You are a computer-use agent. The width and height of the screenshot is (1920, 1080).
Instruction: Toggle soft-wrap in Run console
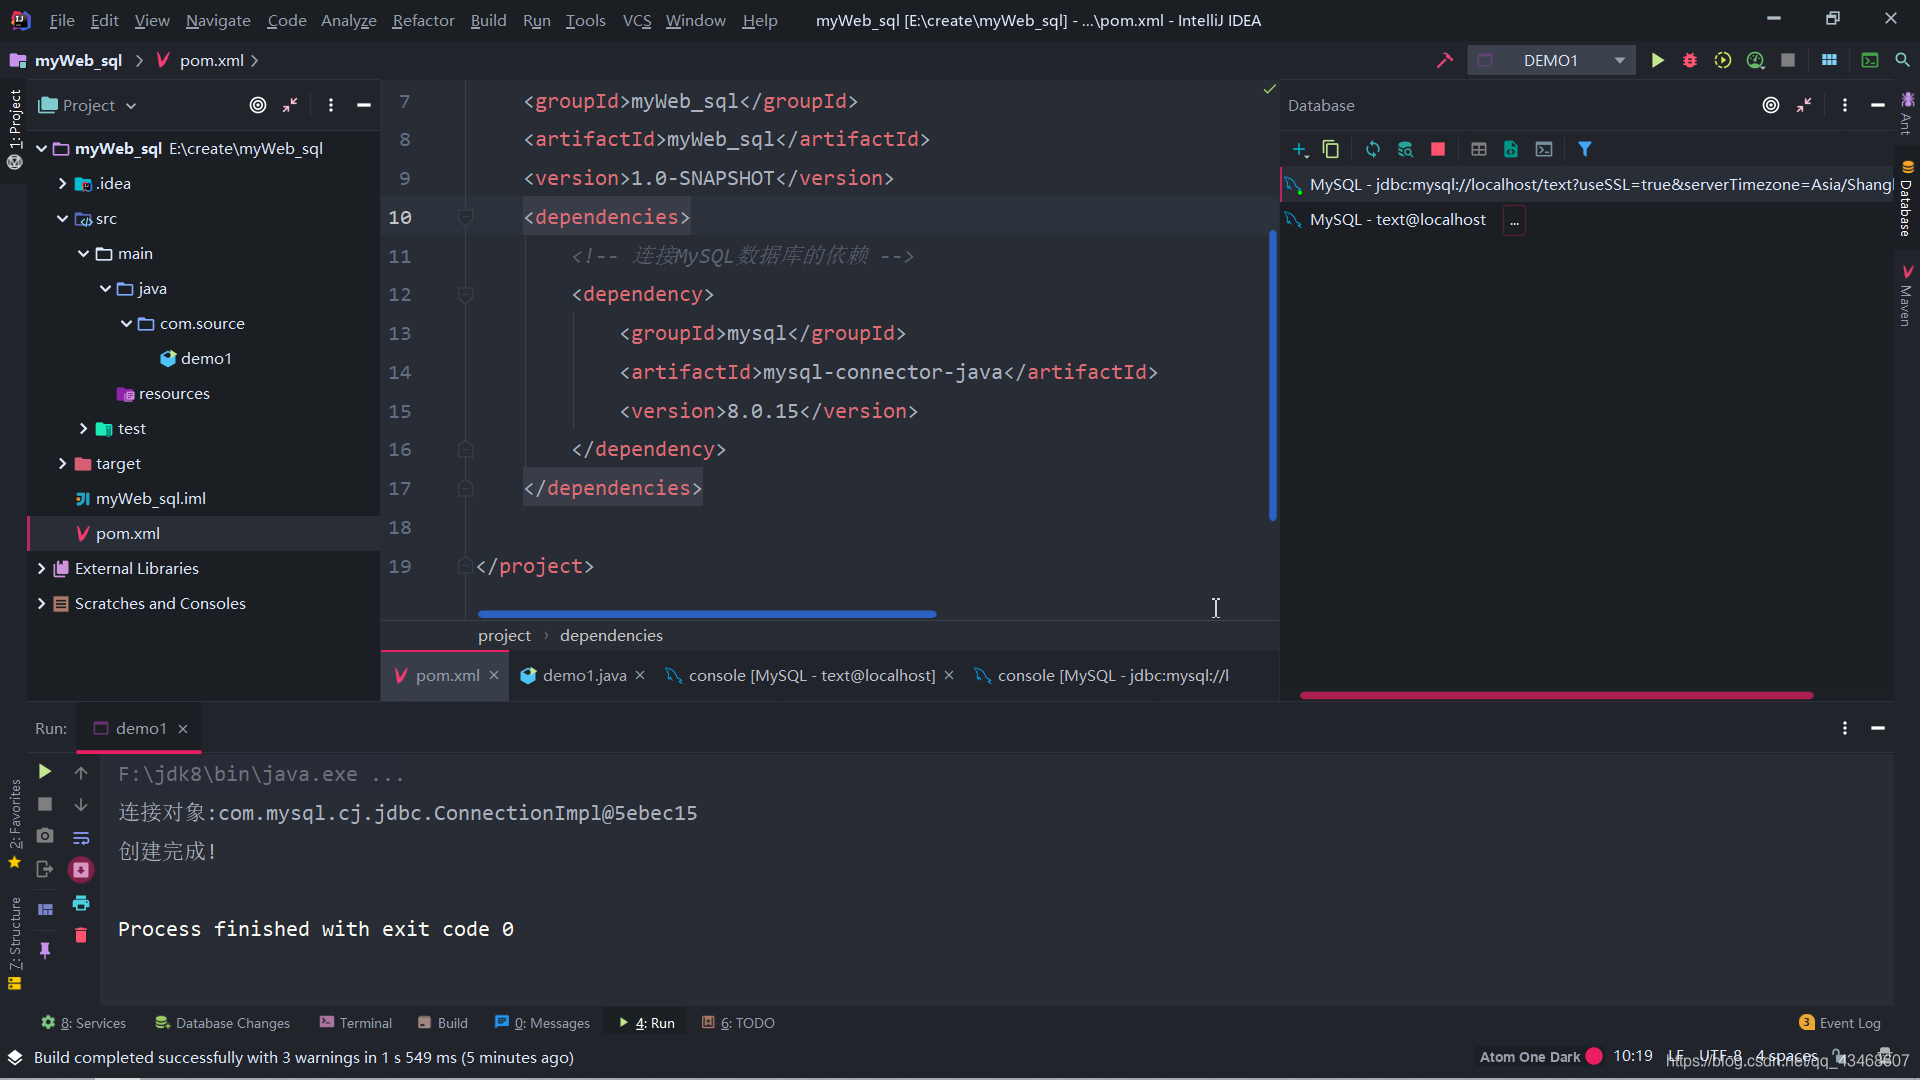tap(81, 837)
